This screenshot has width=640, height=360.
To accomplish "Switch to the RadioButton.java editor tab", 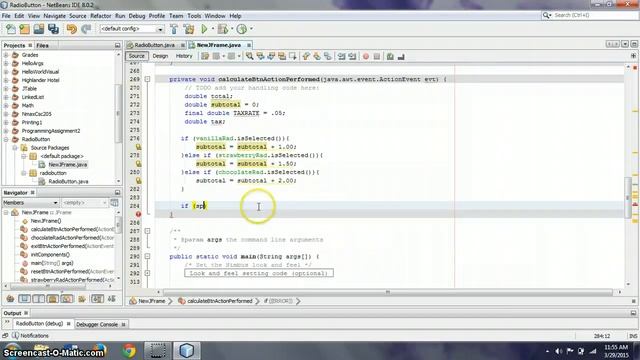I will pyautogui.click(x=155, y=45).
